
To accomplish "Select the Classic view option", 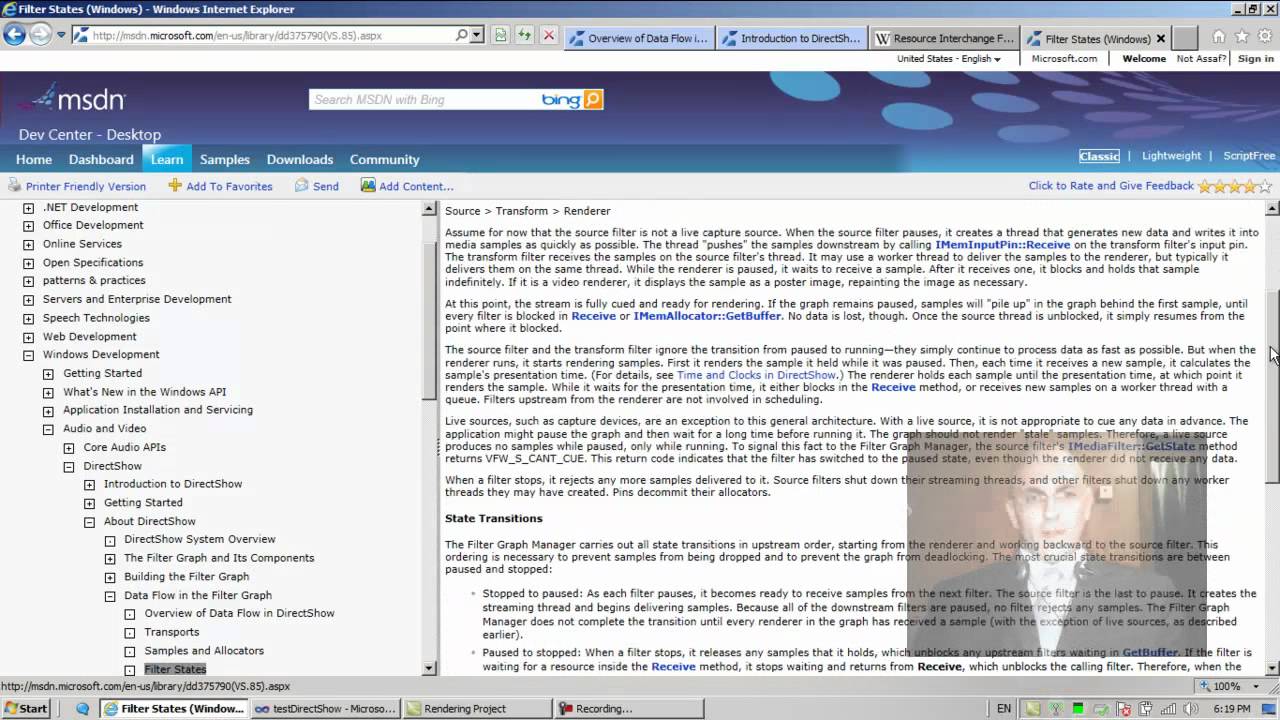I will pyautogui.click(x=1099, y=156).
